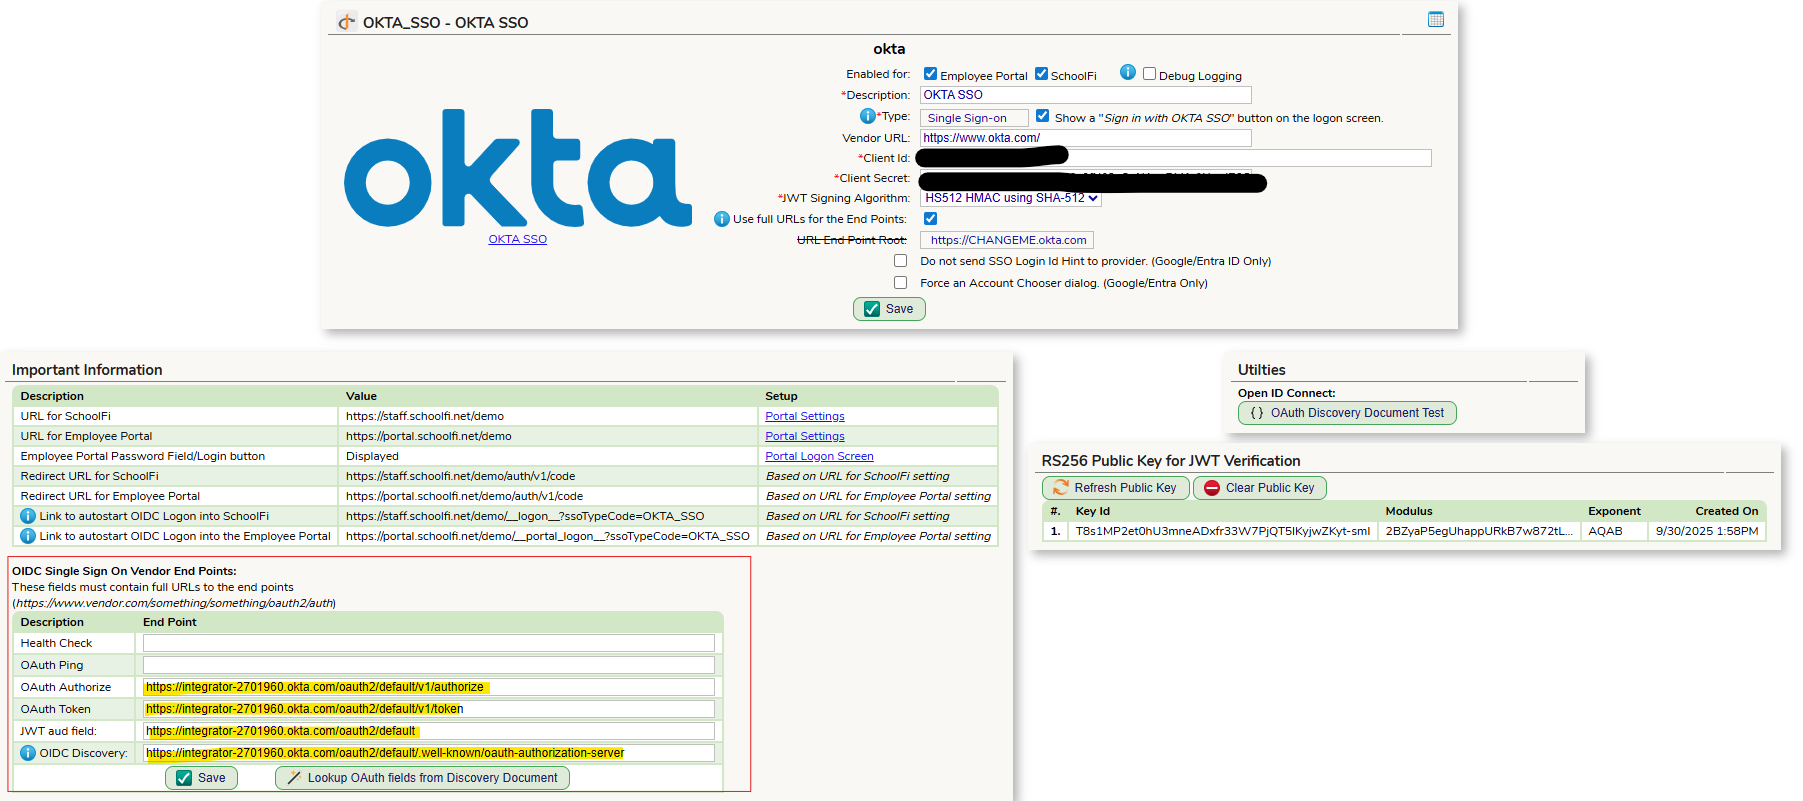The height and width of the screenshot is (801, 1803).
Task: Select Modulus 2BZyaP5egUhapp cell
Action: pos(1479,531)
